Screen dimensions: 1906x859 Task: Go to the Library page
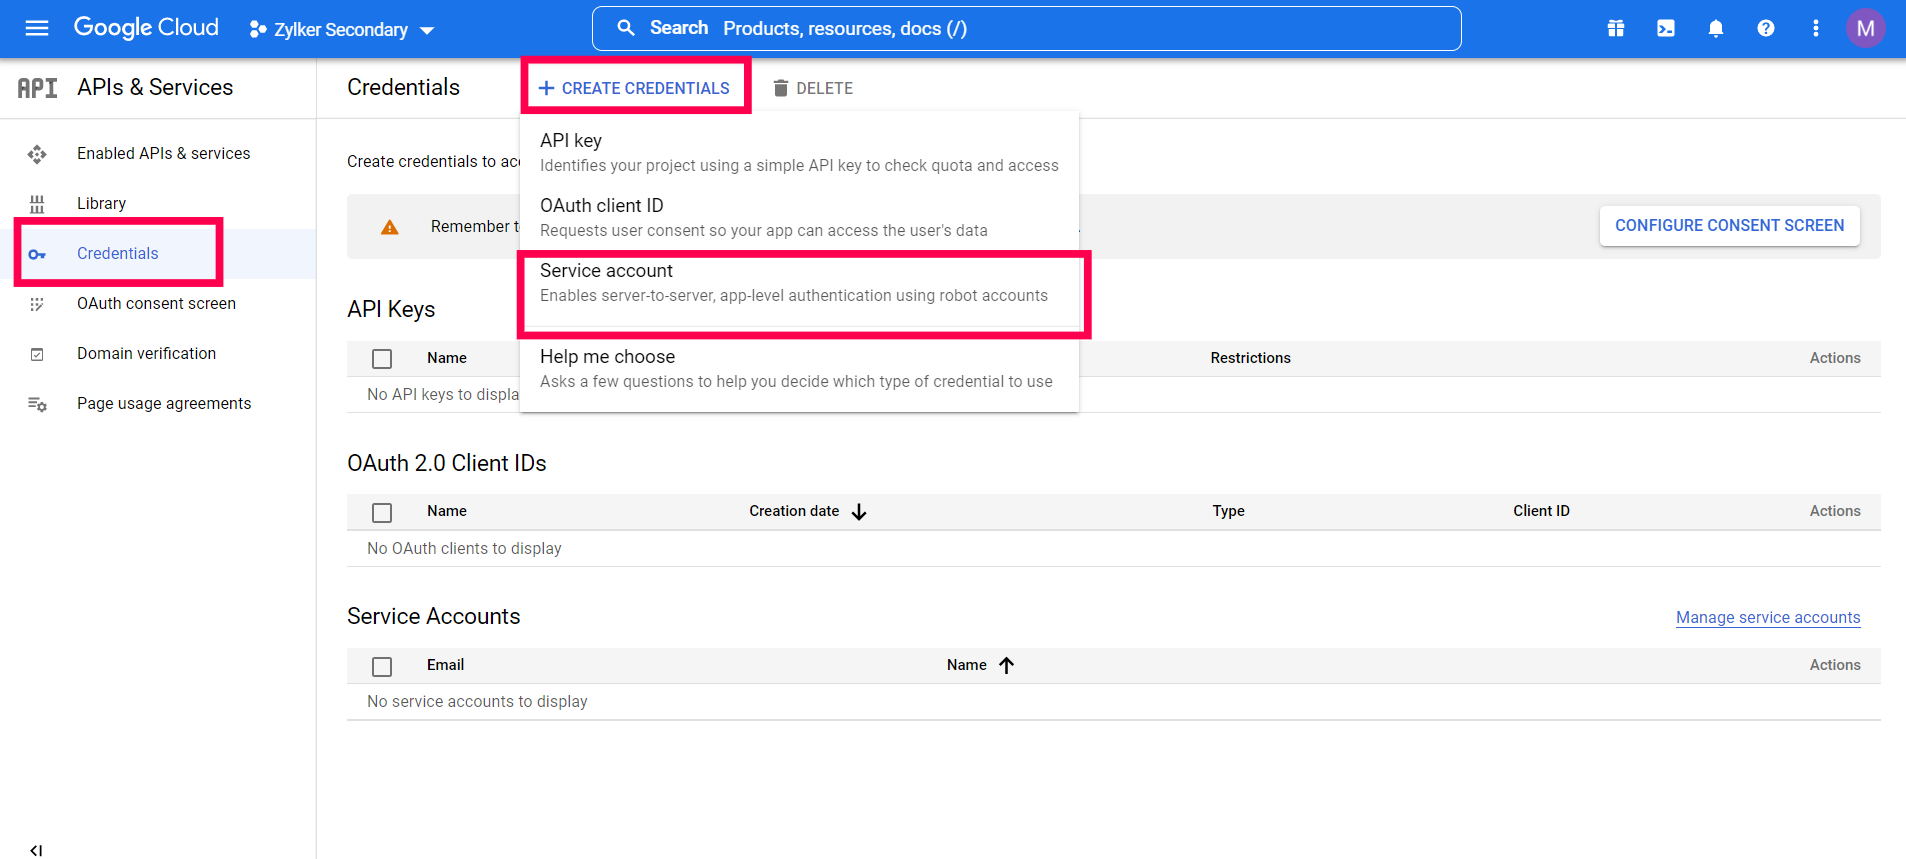click(102, 203)
